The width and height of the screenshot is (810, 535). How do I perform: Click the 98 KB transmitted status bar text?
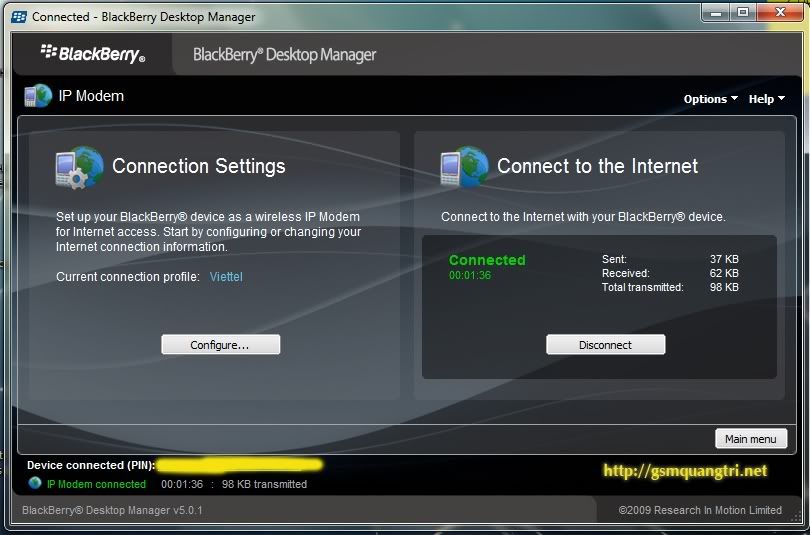pos(264,484)
